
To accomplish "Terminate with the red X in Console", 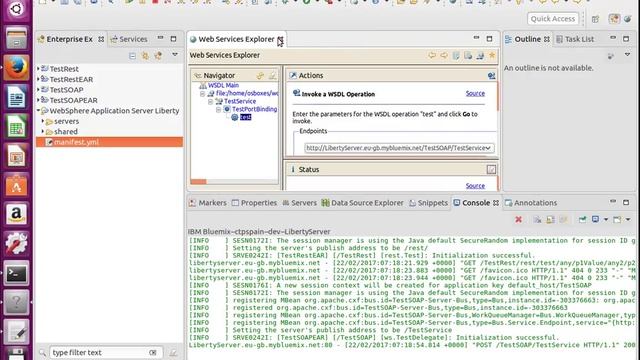I will [x=518, y=220].
